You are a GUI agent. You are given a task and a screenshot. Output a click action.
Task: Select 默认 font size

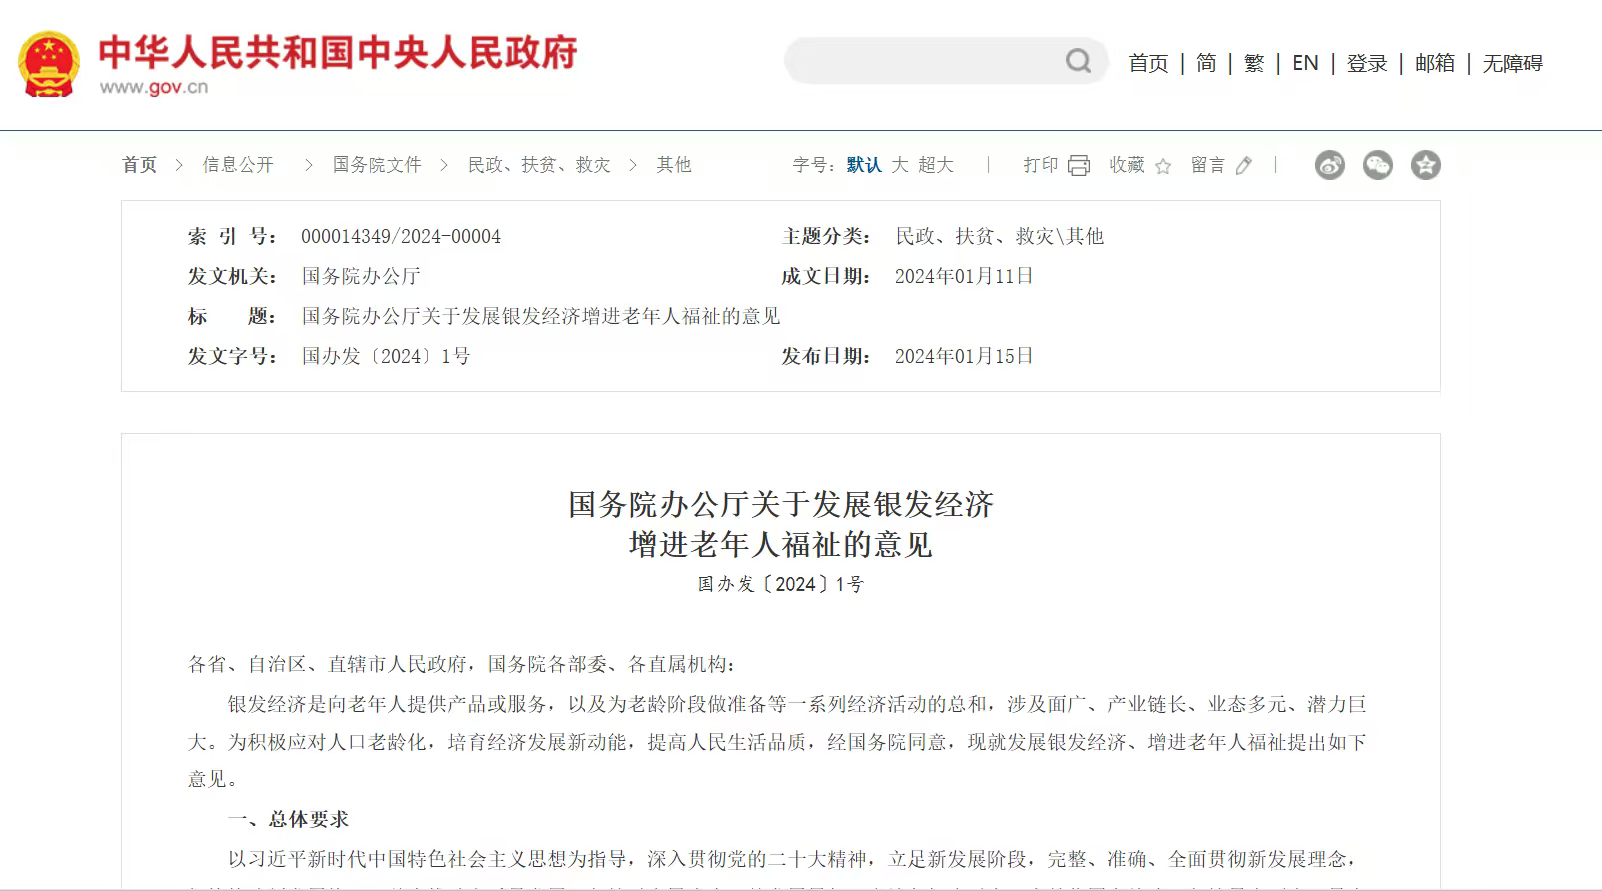[x=863, y=165]
